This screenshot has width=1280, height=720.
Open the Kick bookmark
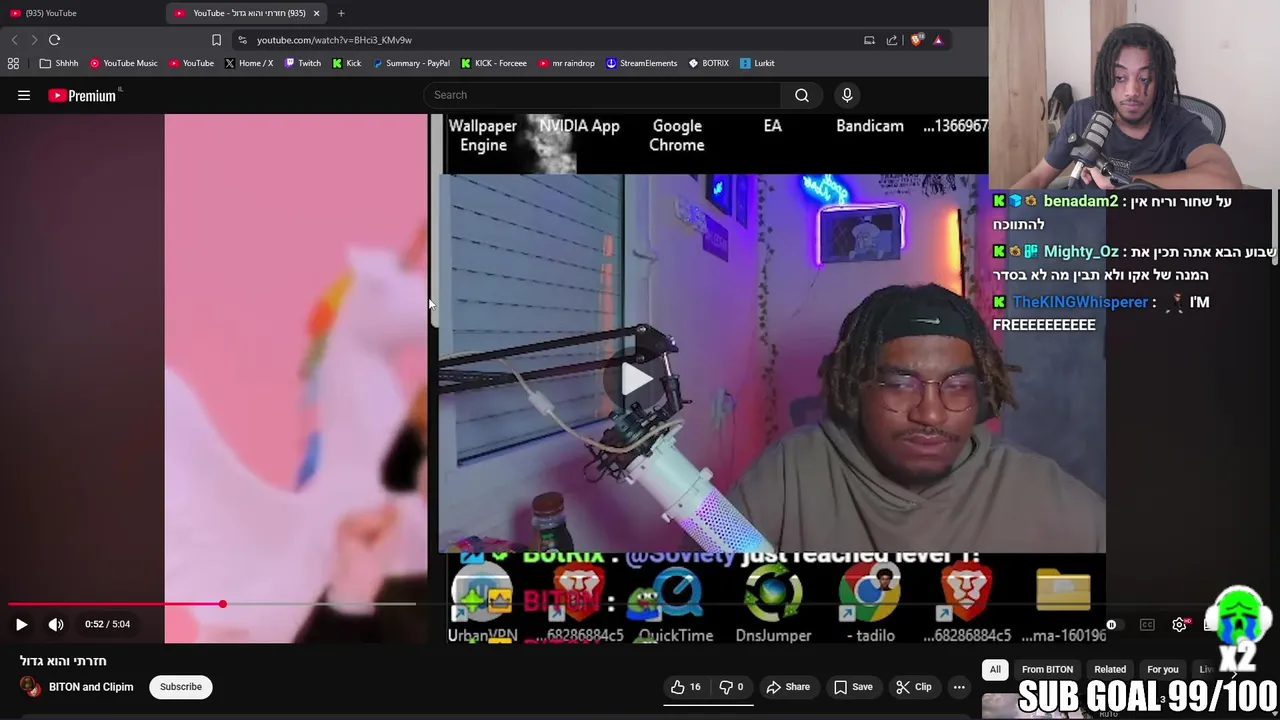(x=346, y=63)
